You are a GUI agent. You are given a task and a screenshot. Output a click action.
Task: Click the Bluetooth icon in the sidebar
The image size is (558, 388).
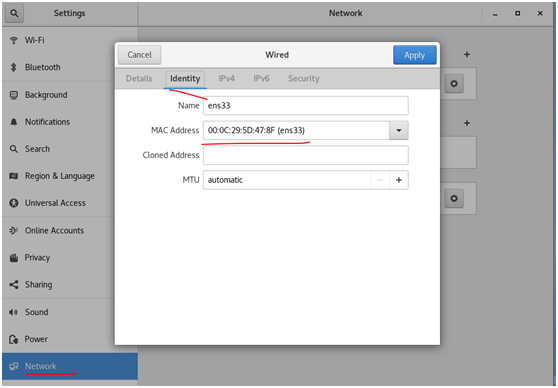pyautogui.click(x=14, y=67)
